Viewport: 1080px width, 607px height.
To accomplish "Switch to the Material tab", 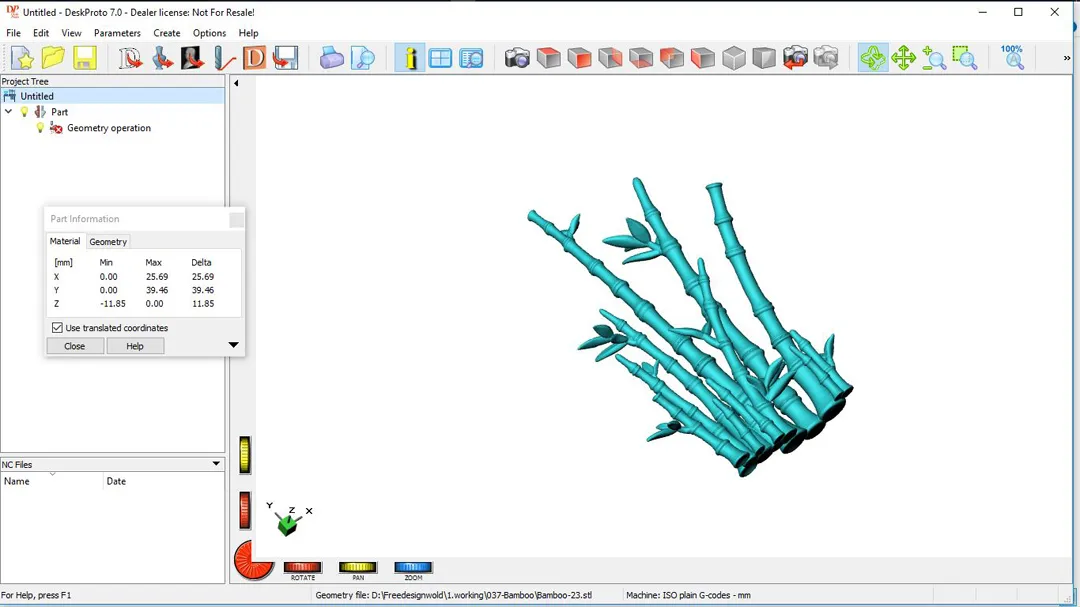I will pos(65,241).
